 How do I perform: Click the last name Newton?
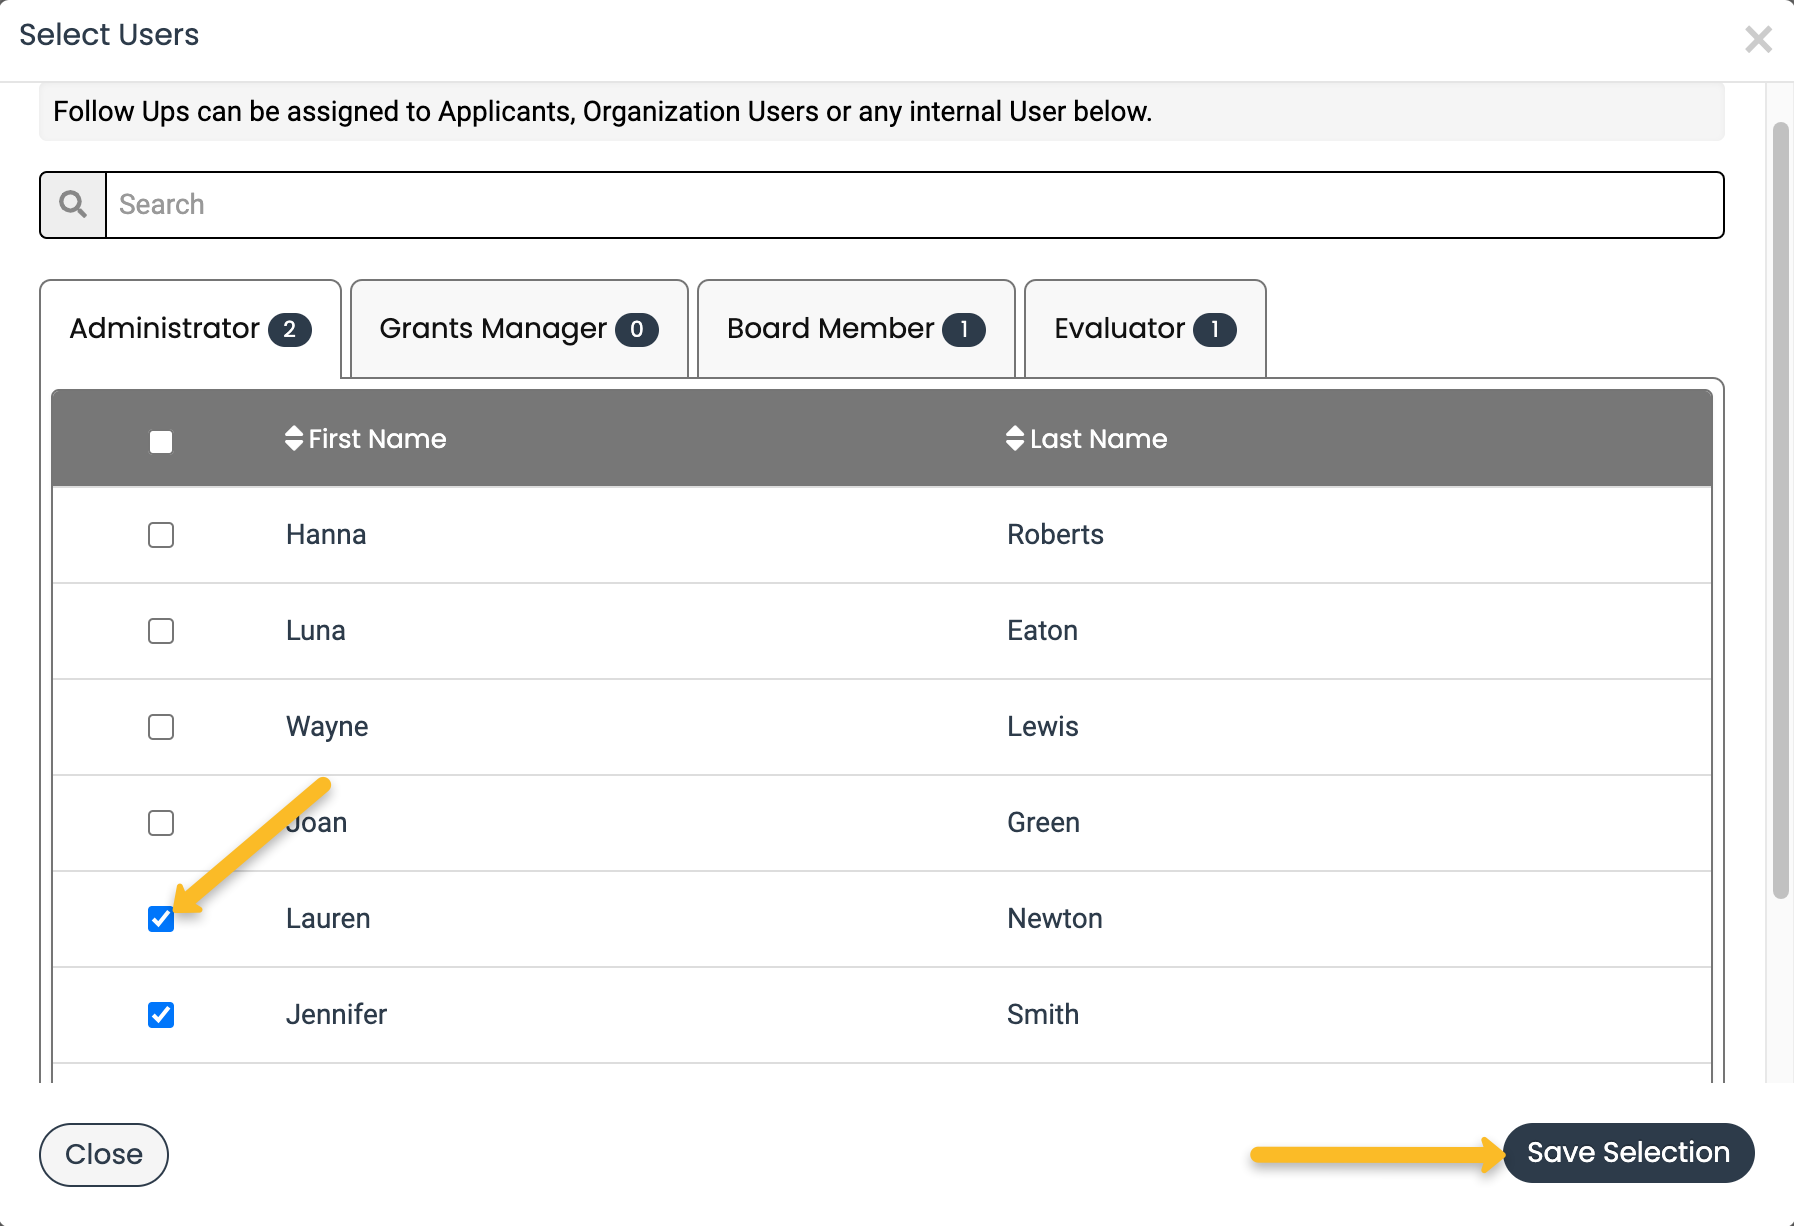pos(1055,919)
